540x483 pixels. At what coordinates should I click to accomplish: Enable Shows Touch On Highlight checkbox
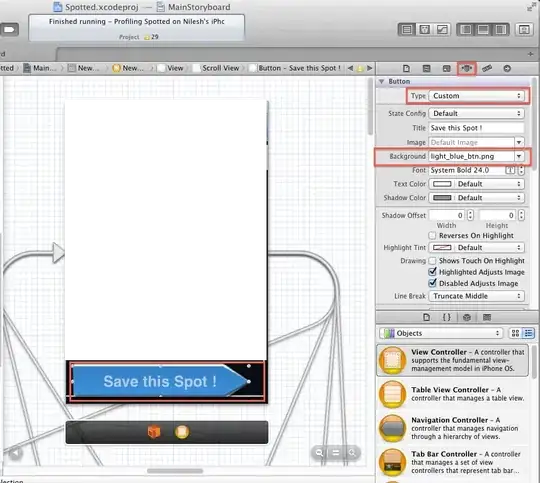(x=432, y=261)
